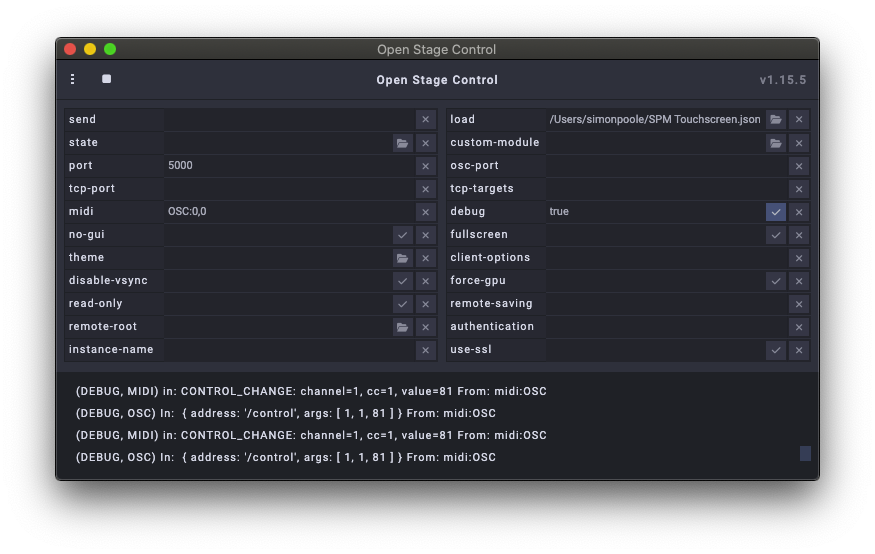Screen dimensions: 875x554
Task: Browse for a custom-module file
Action: 776,143
